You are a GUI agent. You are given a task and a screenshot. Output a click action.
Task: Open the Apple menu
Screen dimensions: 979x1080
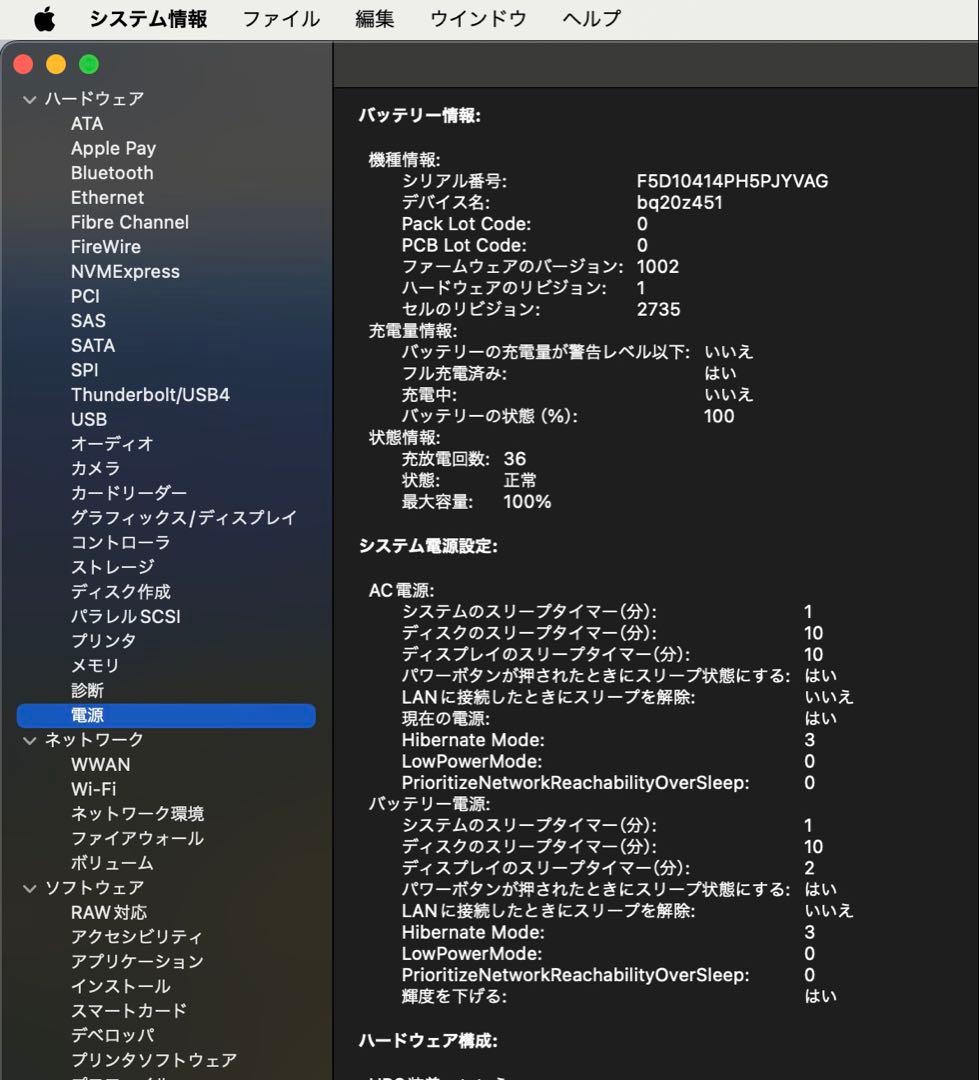click(42, 17)
